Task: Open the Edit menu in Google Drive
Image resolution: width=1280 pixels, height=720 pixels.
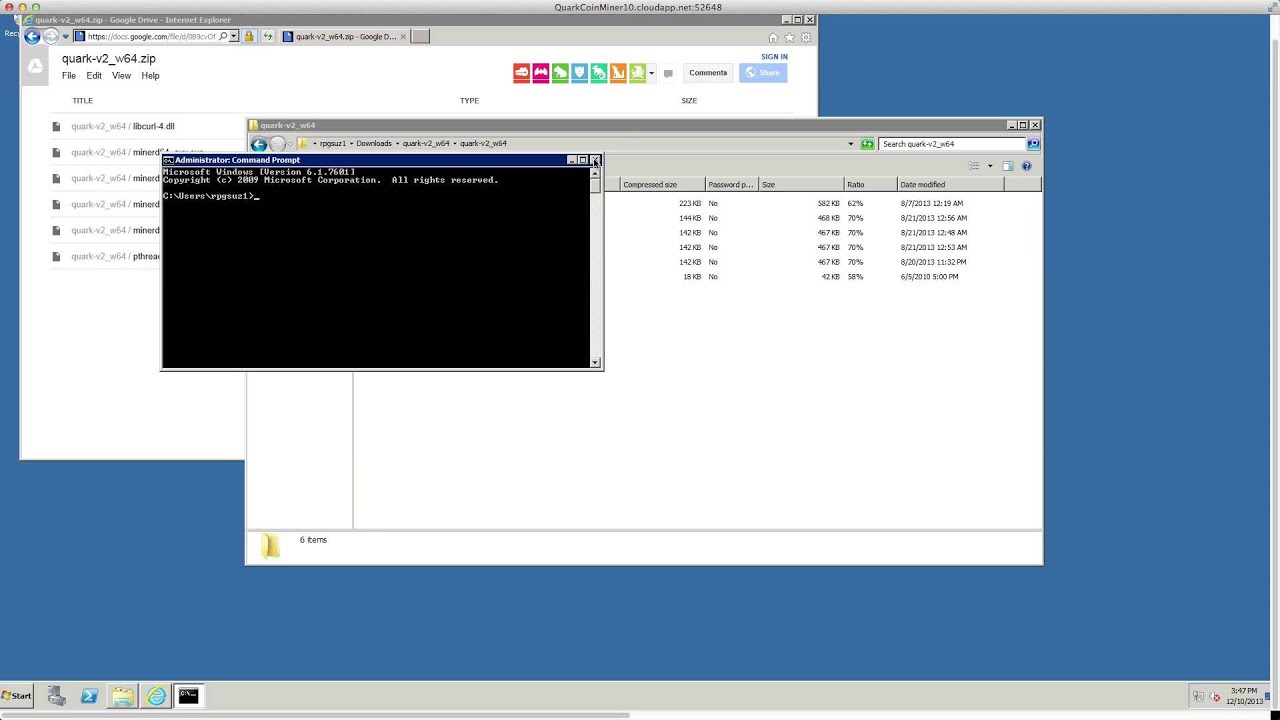Action: tap(94, 76)
